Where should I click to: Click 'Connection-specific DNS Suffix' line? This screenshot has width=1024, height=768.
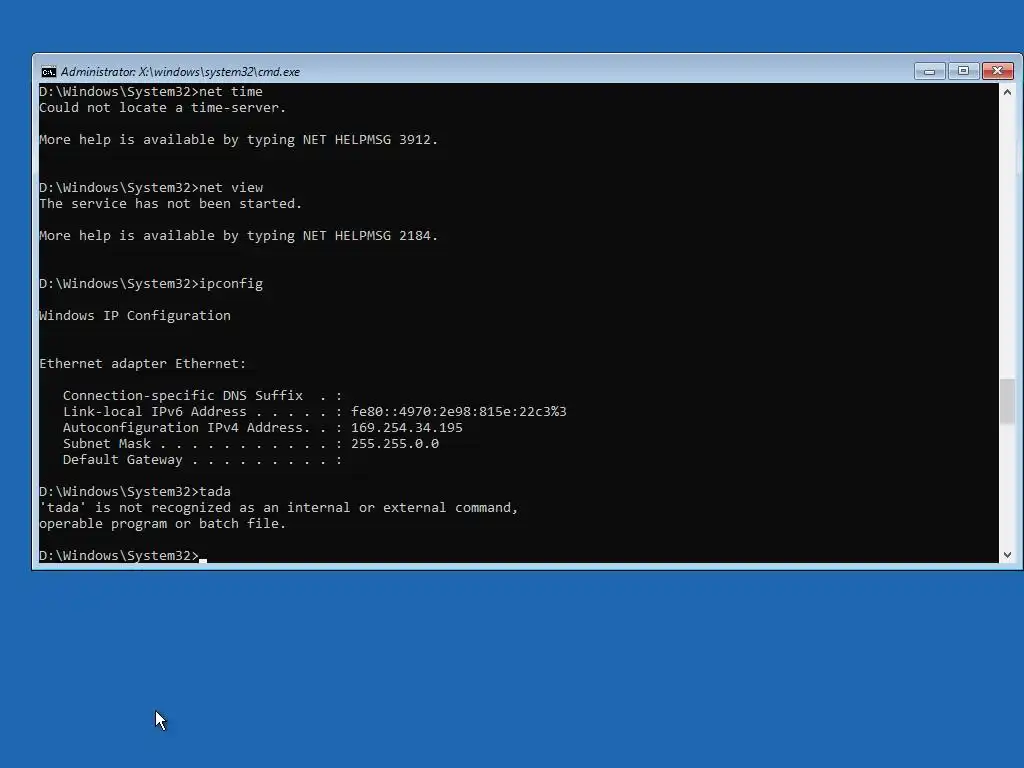point(202,396)
